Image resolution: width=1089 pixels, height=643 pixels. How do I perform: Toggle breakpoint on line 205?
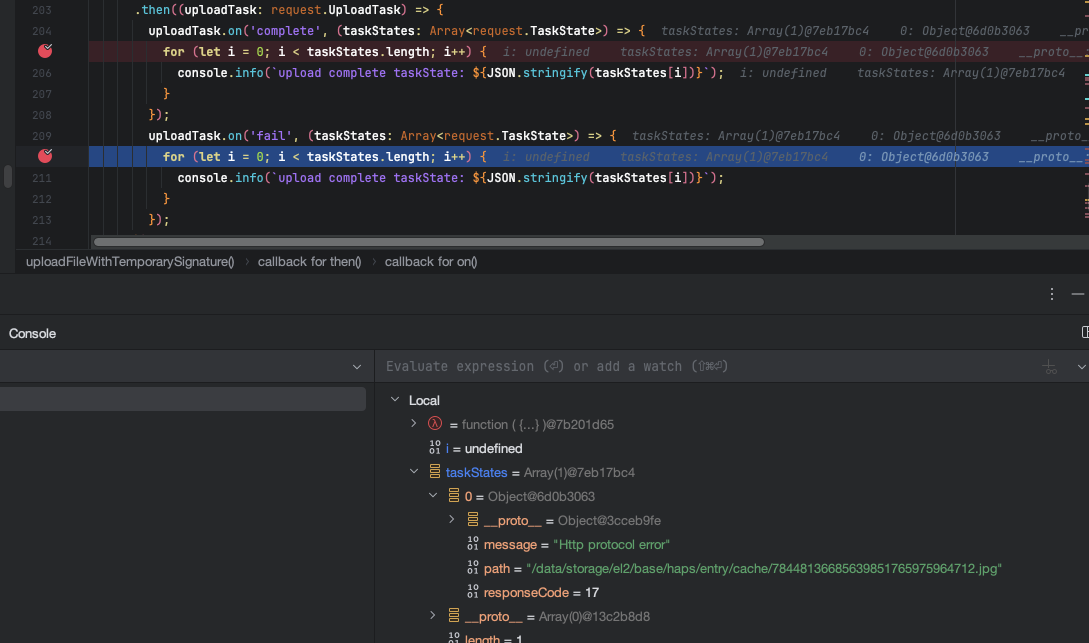[x=45, y=51]
